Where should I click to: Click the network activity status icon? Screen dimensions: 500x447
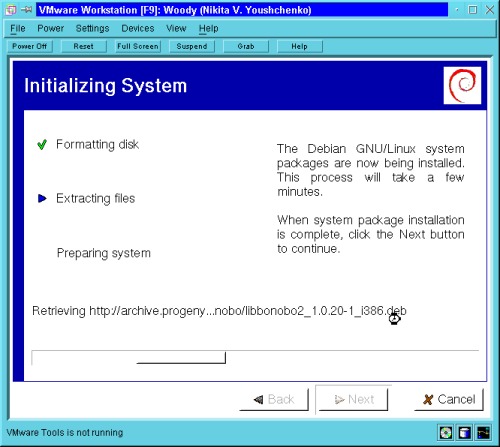pos(483,433)
